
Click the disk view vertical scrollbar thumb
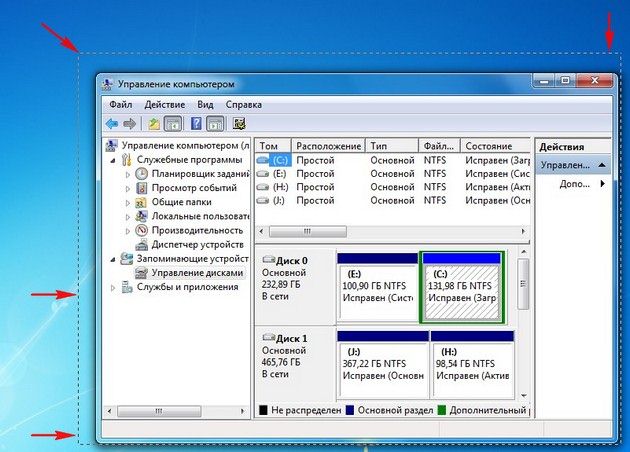[x=524, y=284]
